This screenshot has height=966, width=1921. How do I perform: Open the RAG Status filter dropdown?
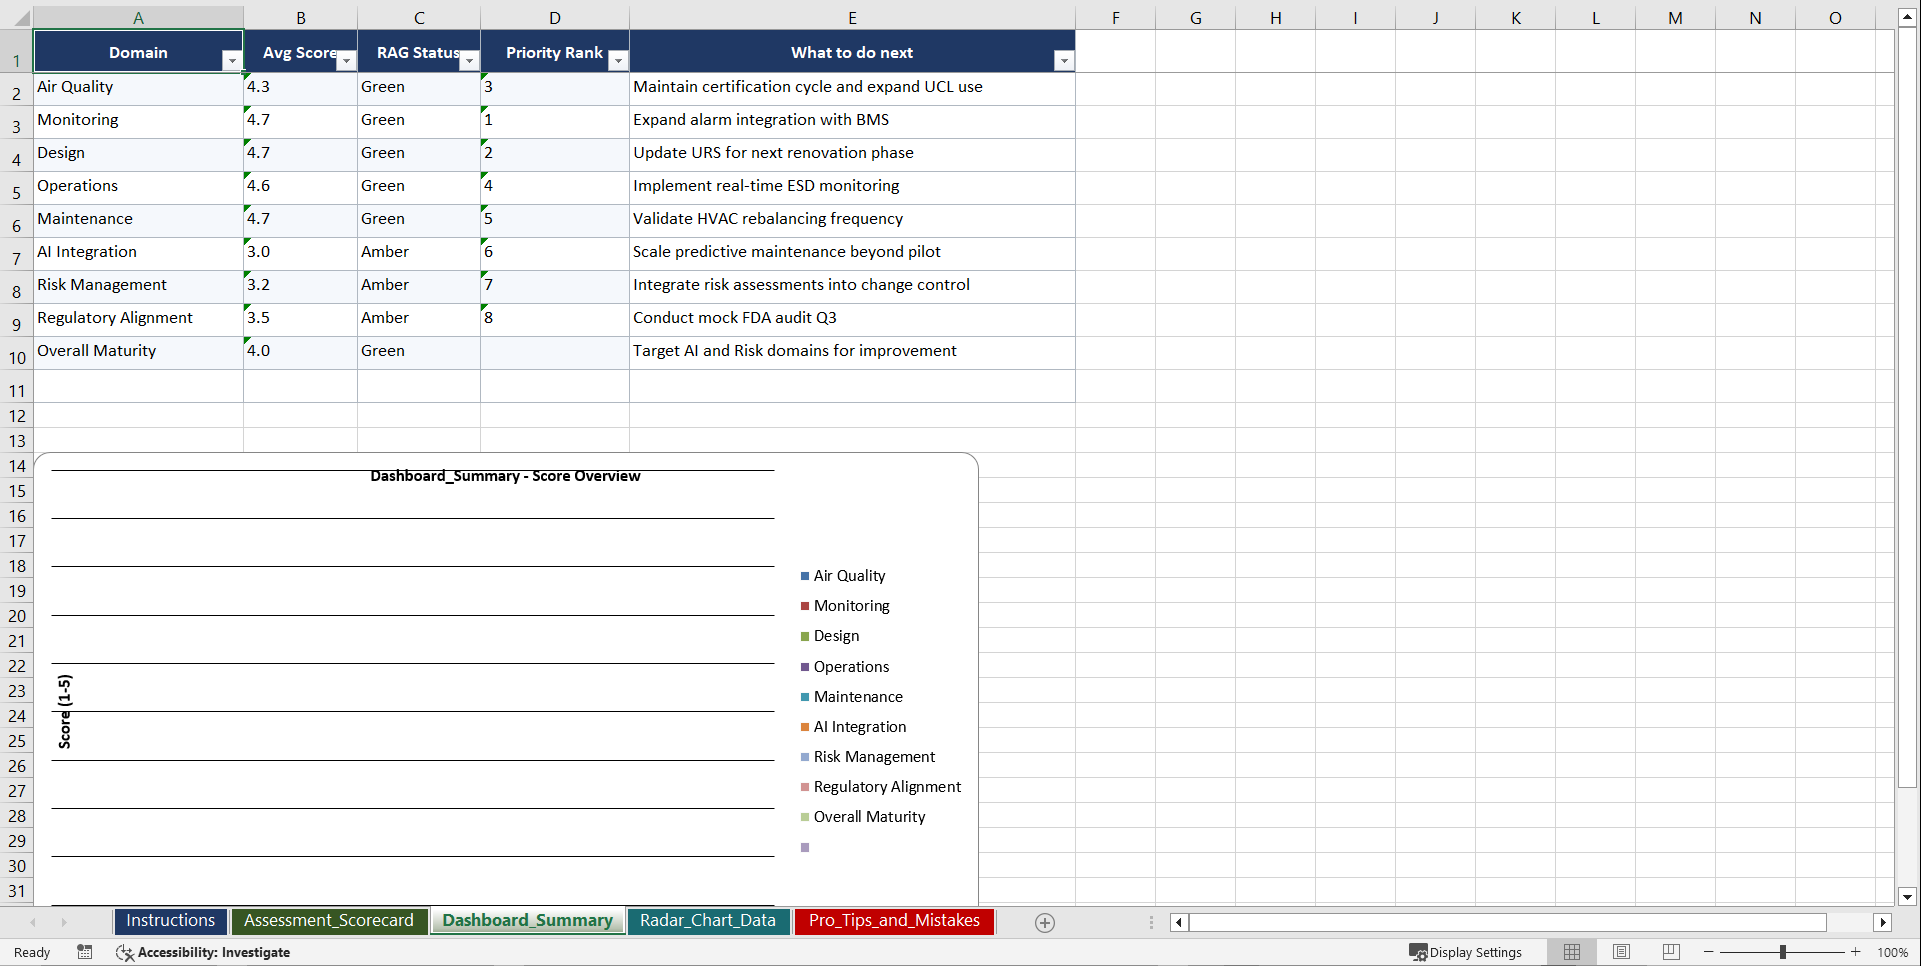click(x=469, y=60)
